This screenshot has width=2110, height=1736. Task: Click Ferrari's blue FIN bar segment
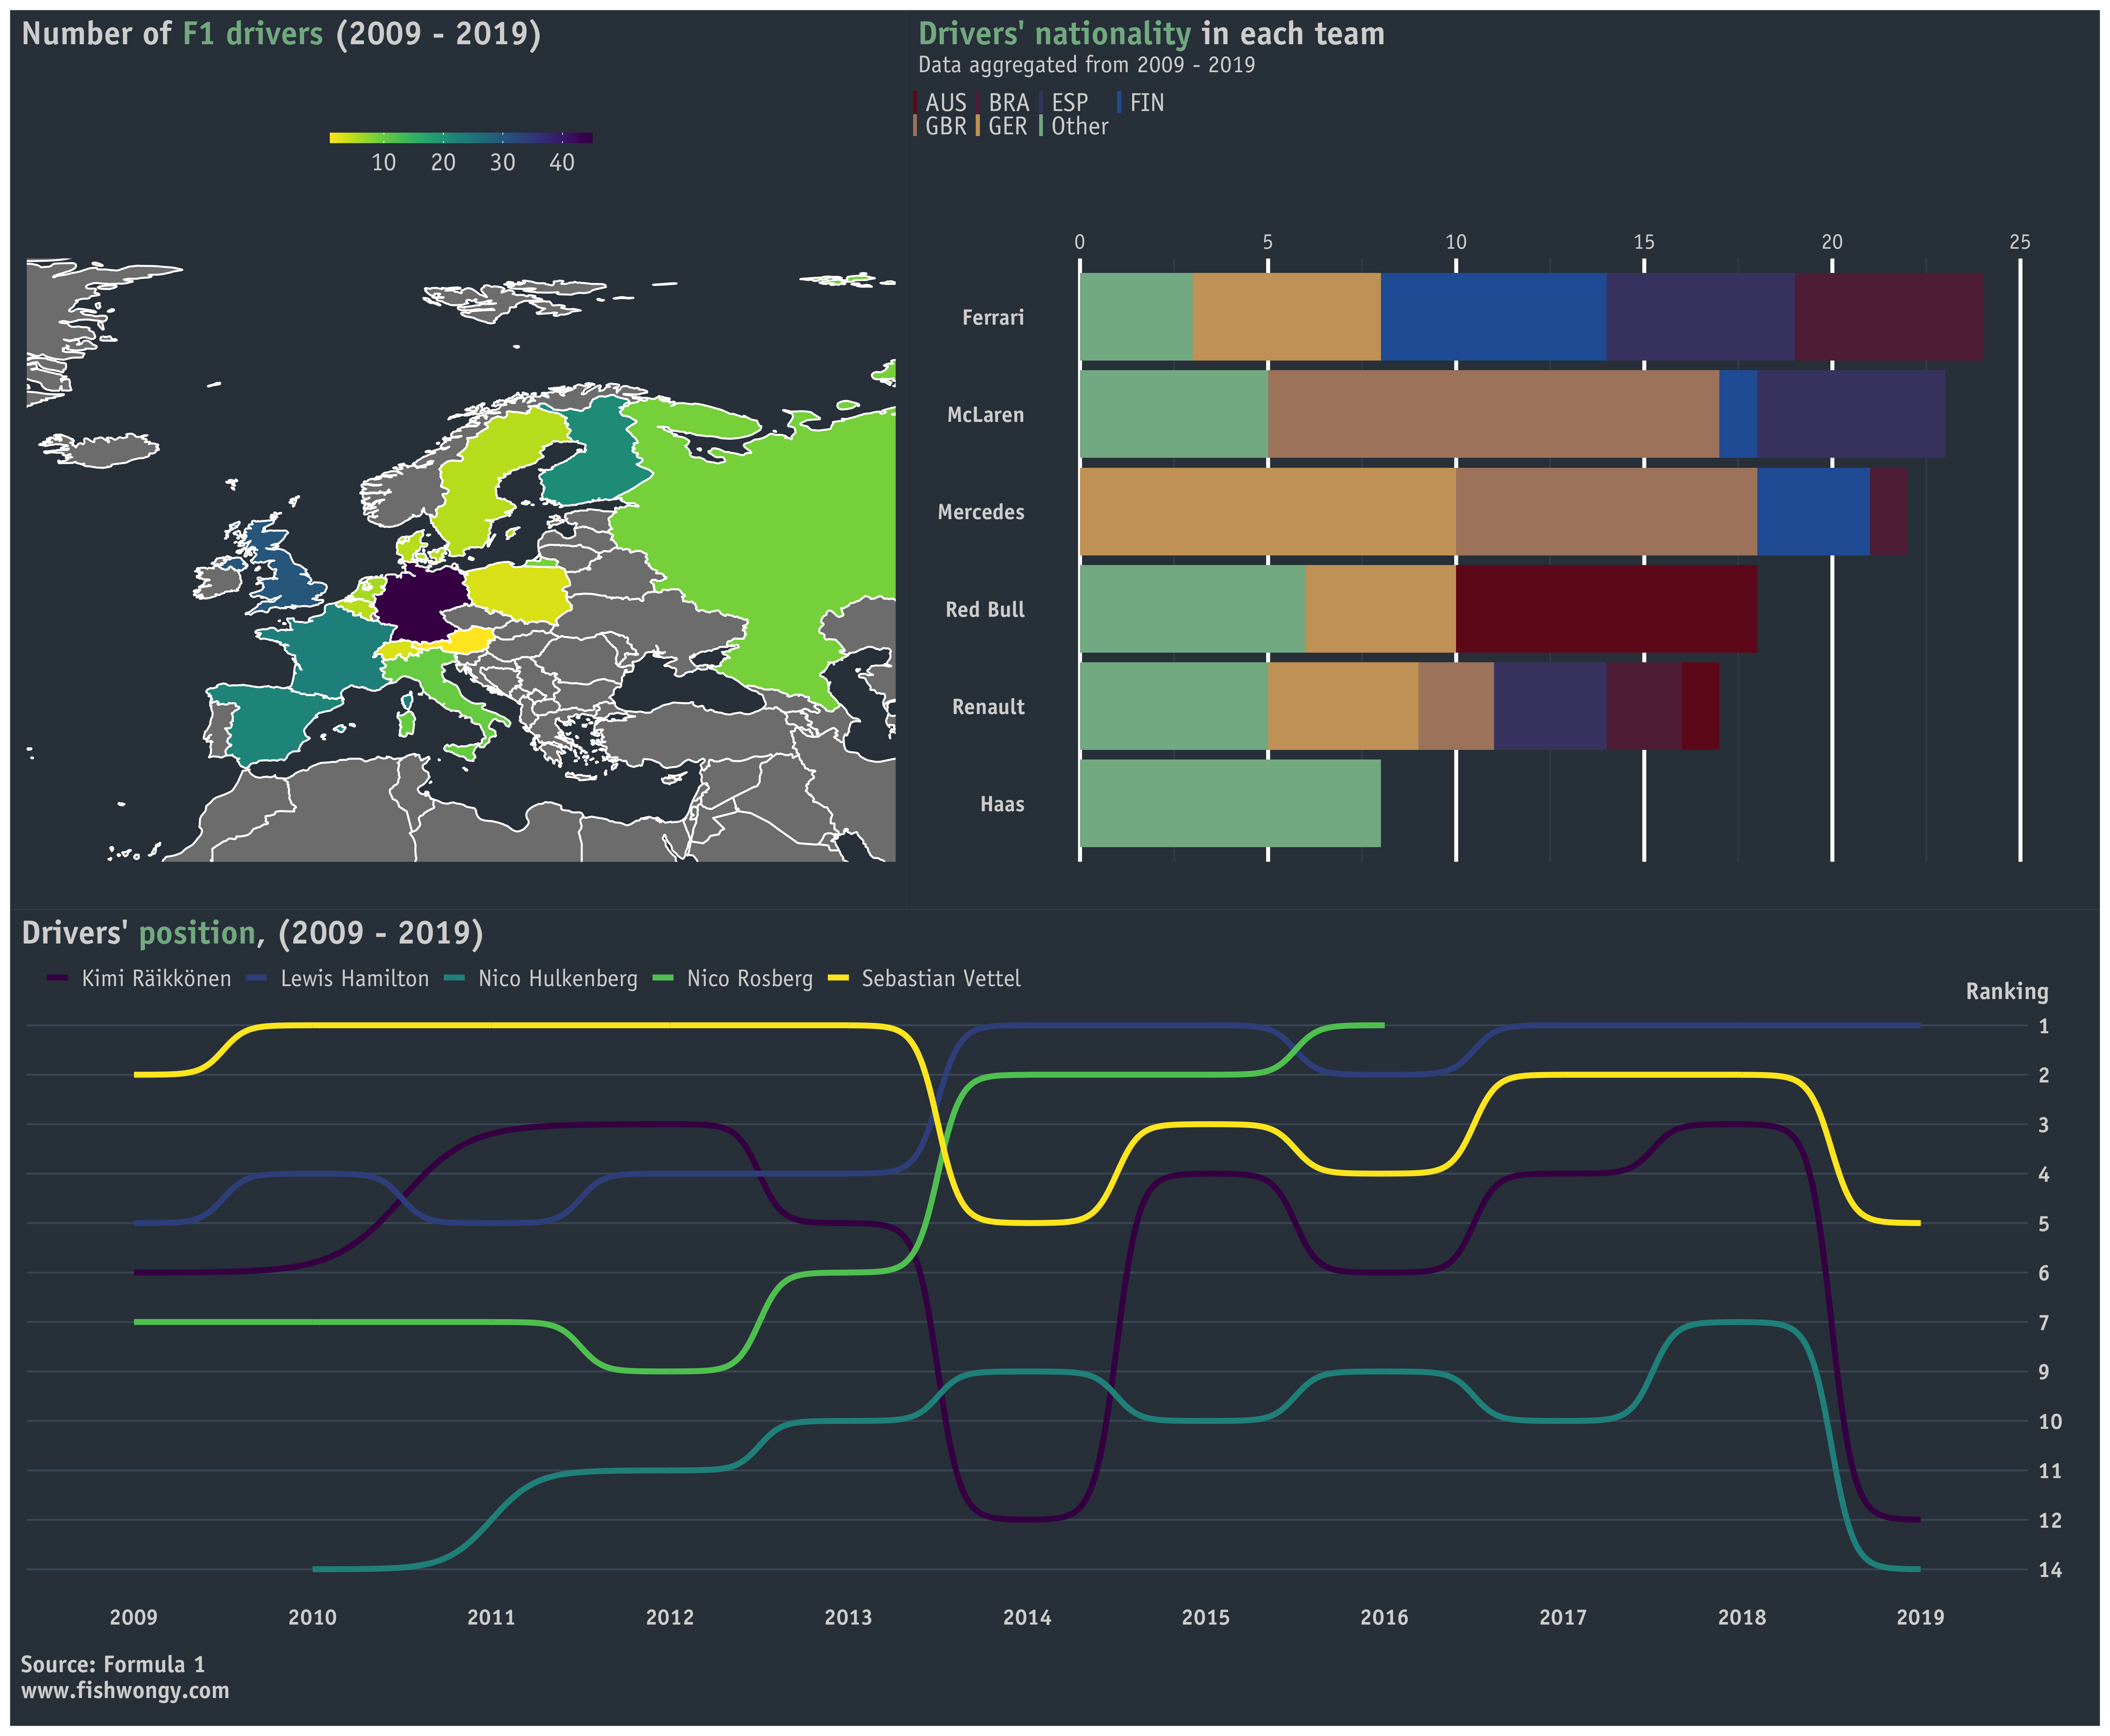click(x=1493, y=317)
